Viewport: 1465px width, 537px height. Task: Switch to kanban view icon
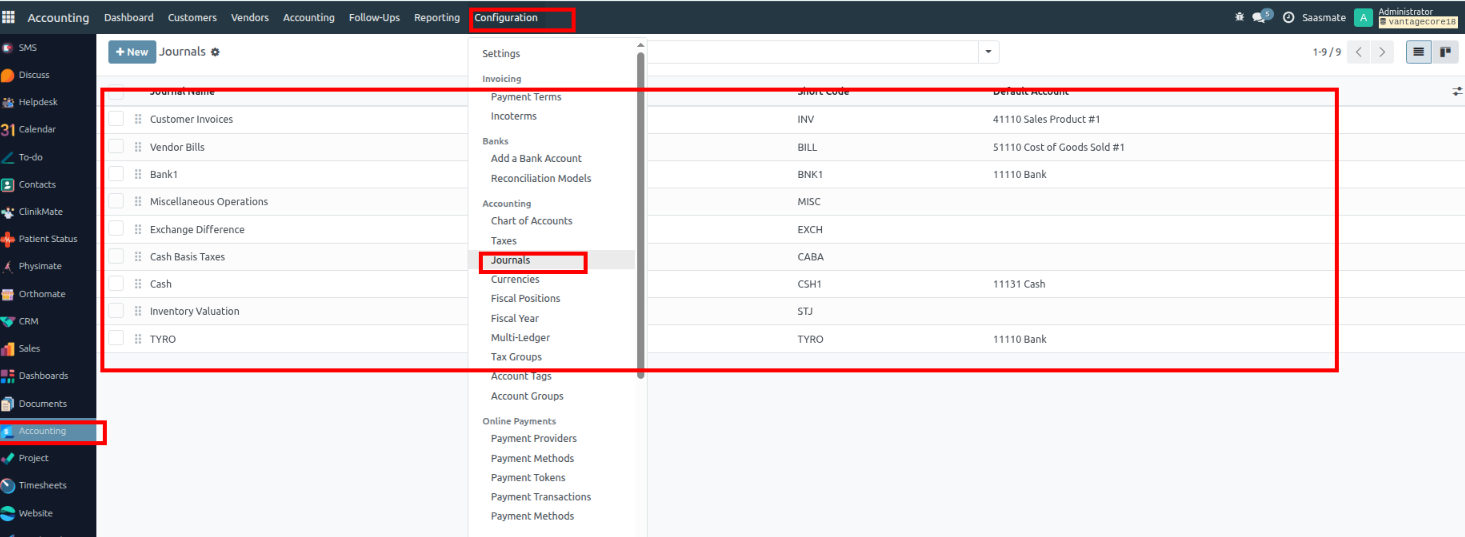1445,52
